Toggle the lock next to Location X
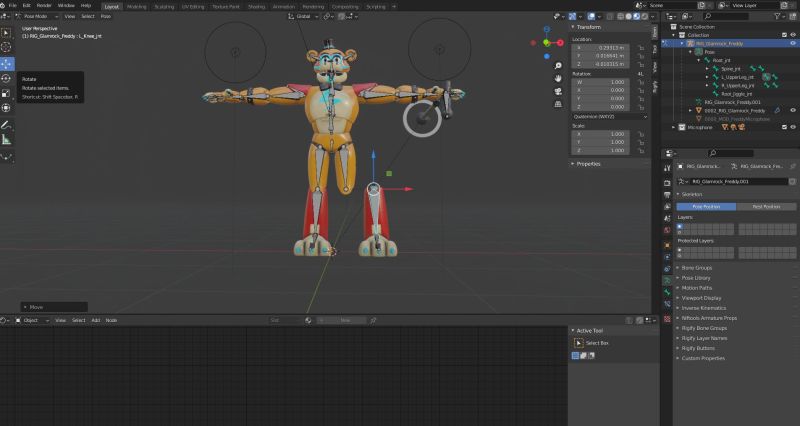 pos(641,48)
